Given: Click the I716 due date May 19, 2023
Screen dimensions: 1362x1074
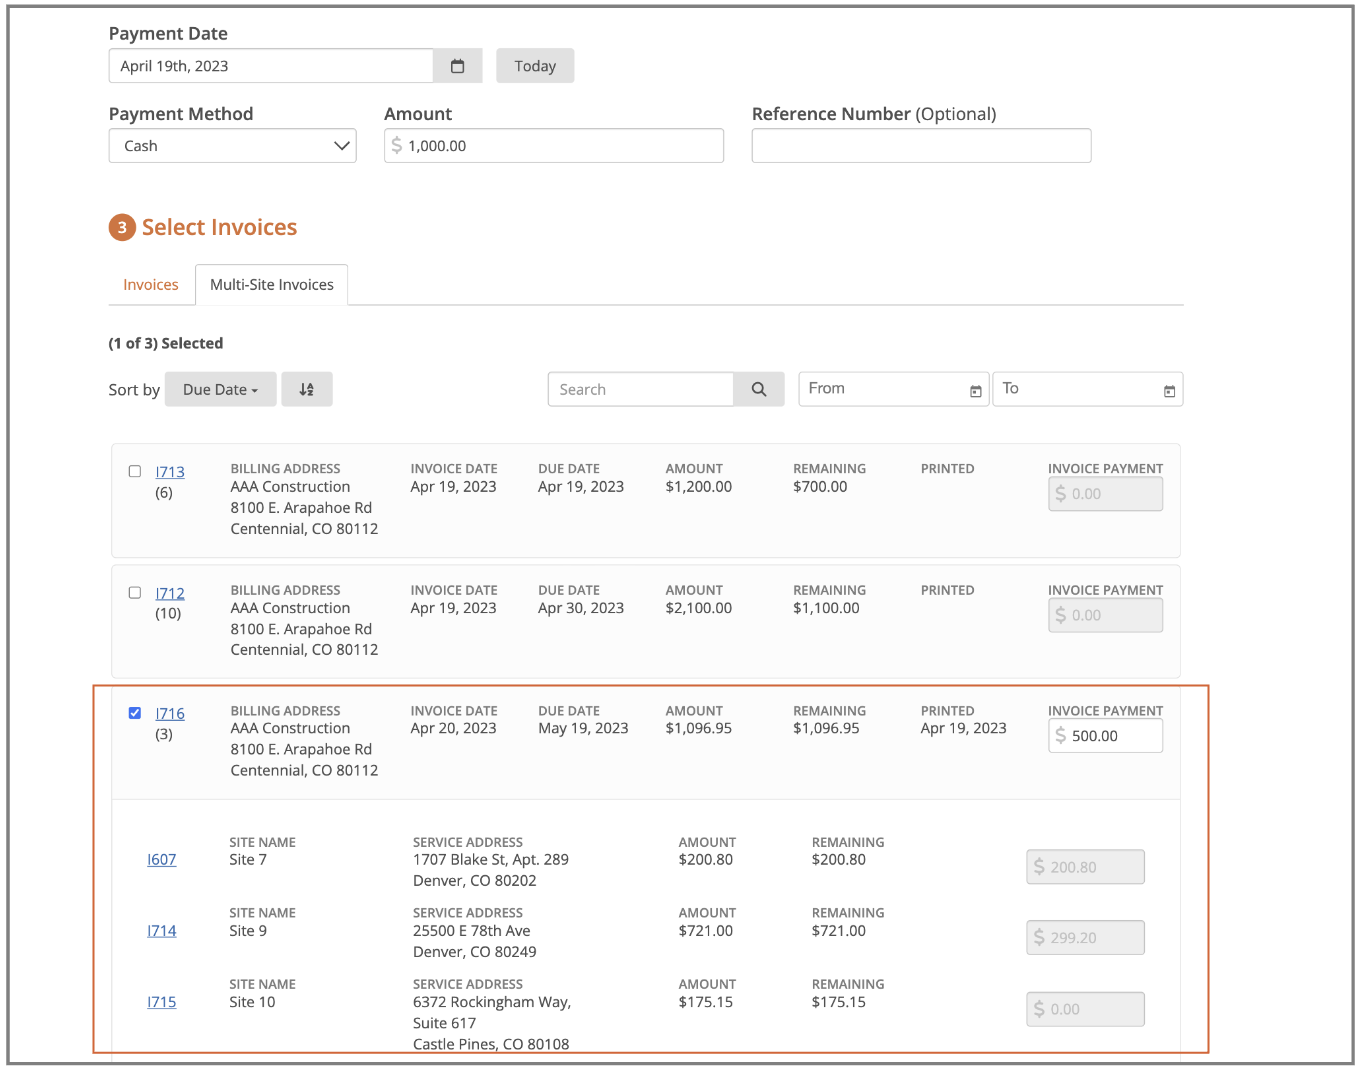Looking at the screenshot, I should pyautogui.click(x=583, y=729).
